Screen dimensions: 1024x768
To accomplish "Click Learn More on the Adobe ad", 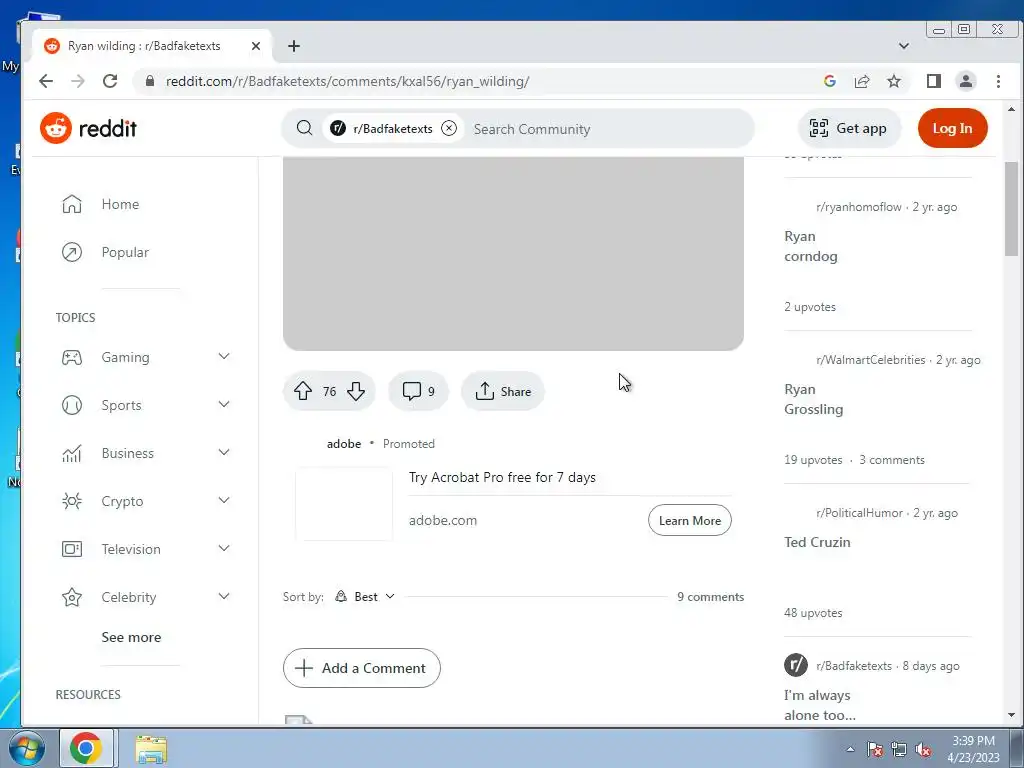I will tap(690, 520).
